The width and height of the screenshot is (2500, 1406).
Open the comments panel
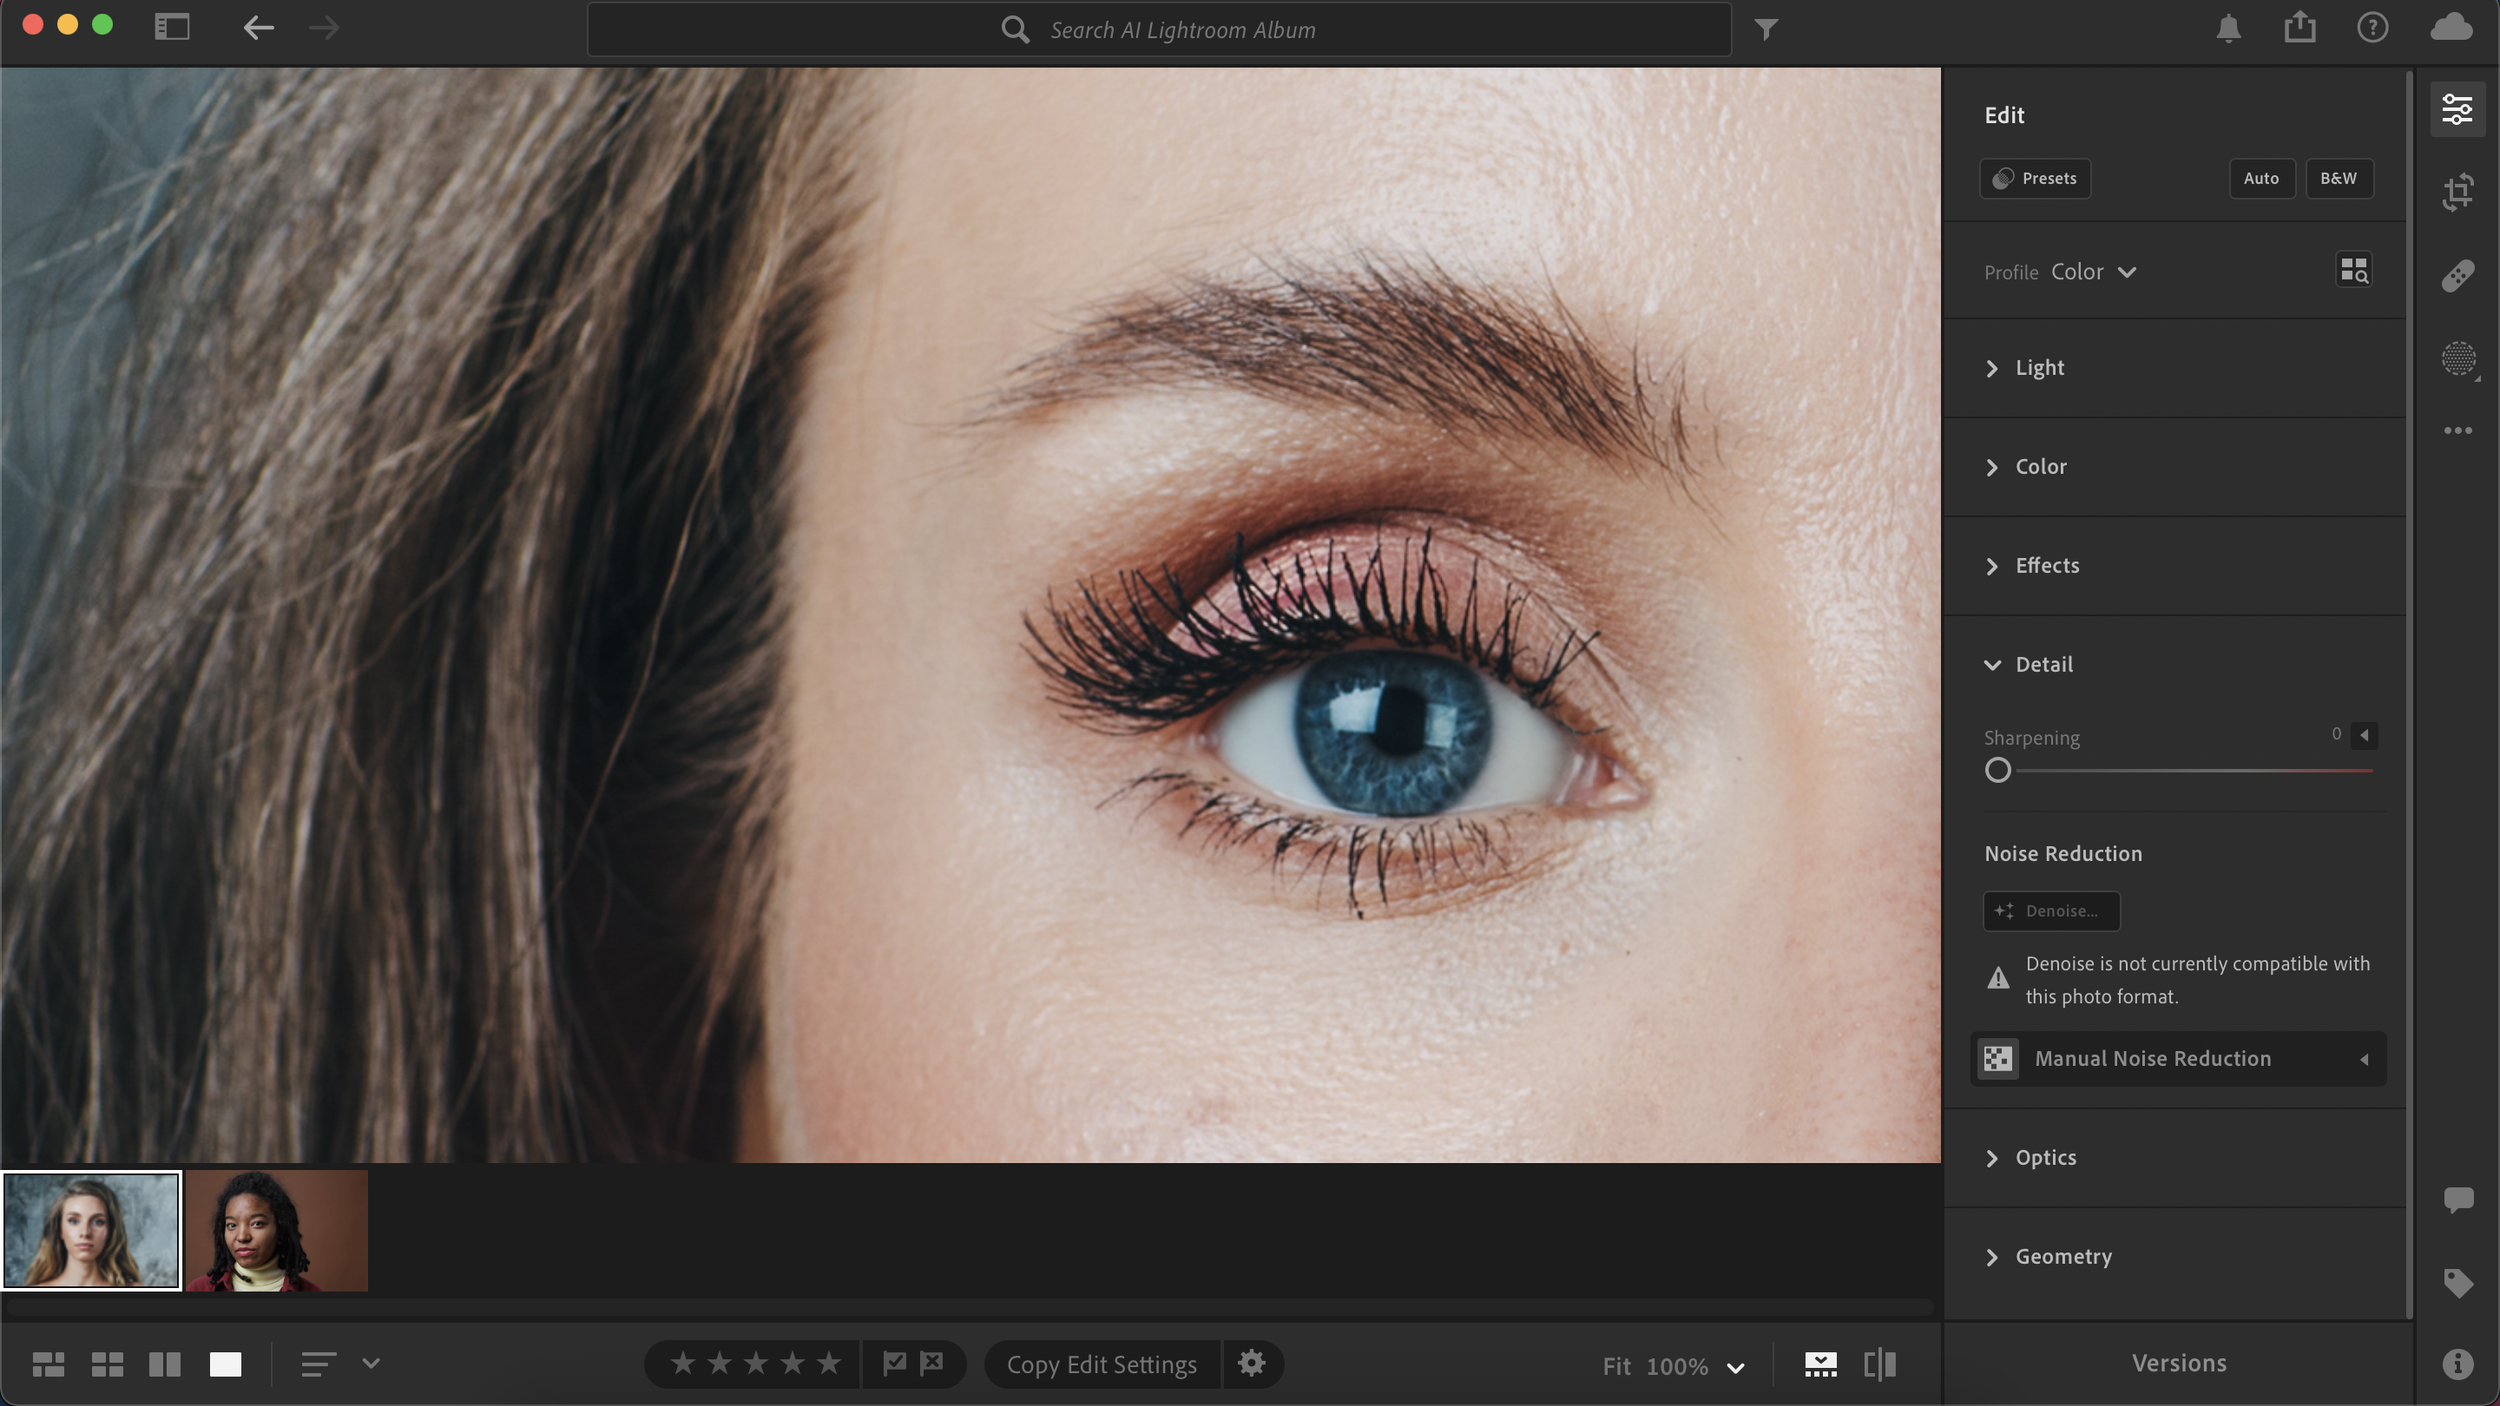tap(2458, 1199)
